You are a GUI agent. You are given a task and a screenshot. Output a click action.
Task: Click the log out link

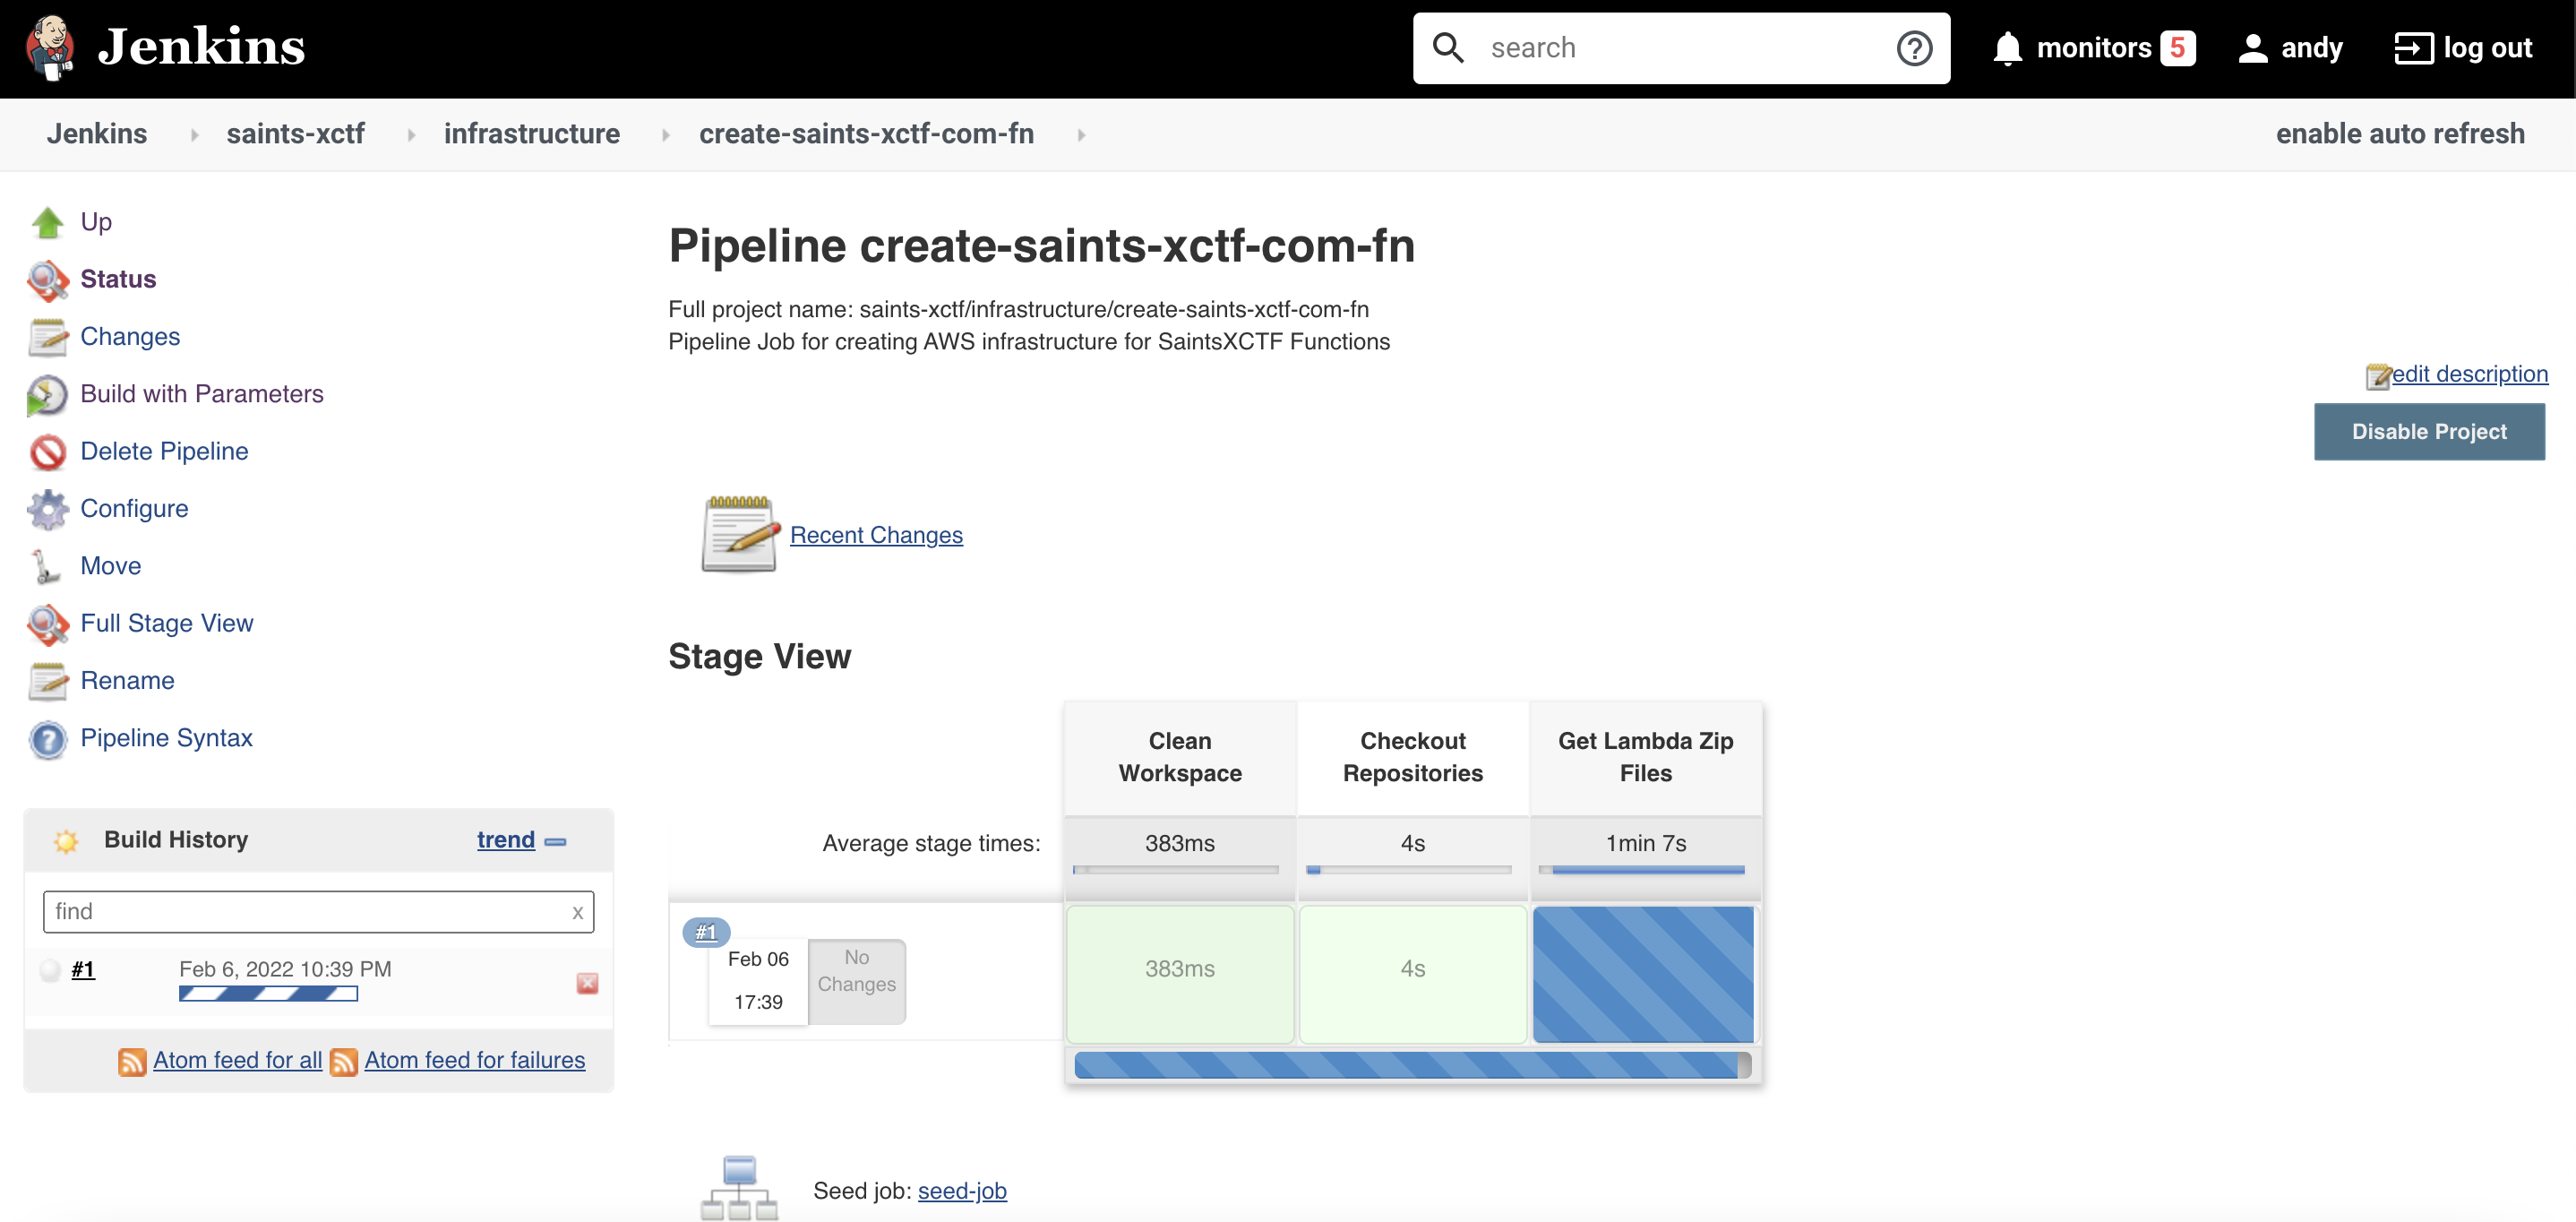[2487, 48]
